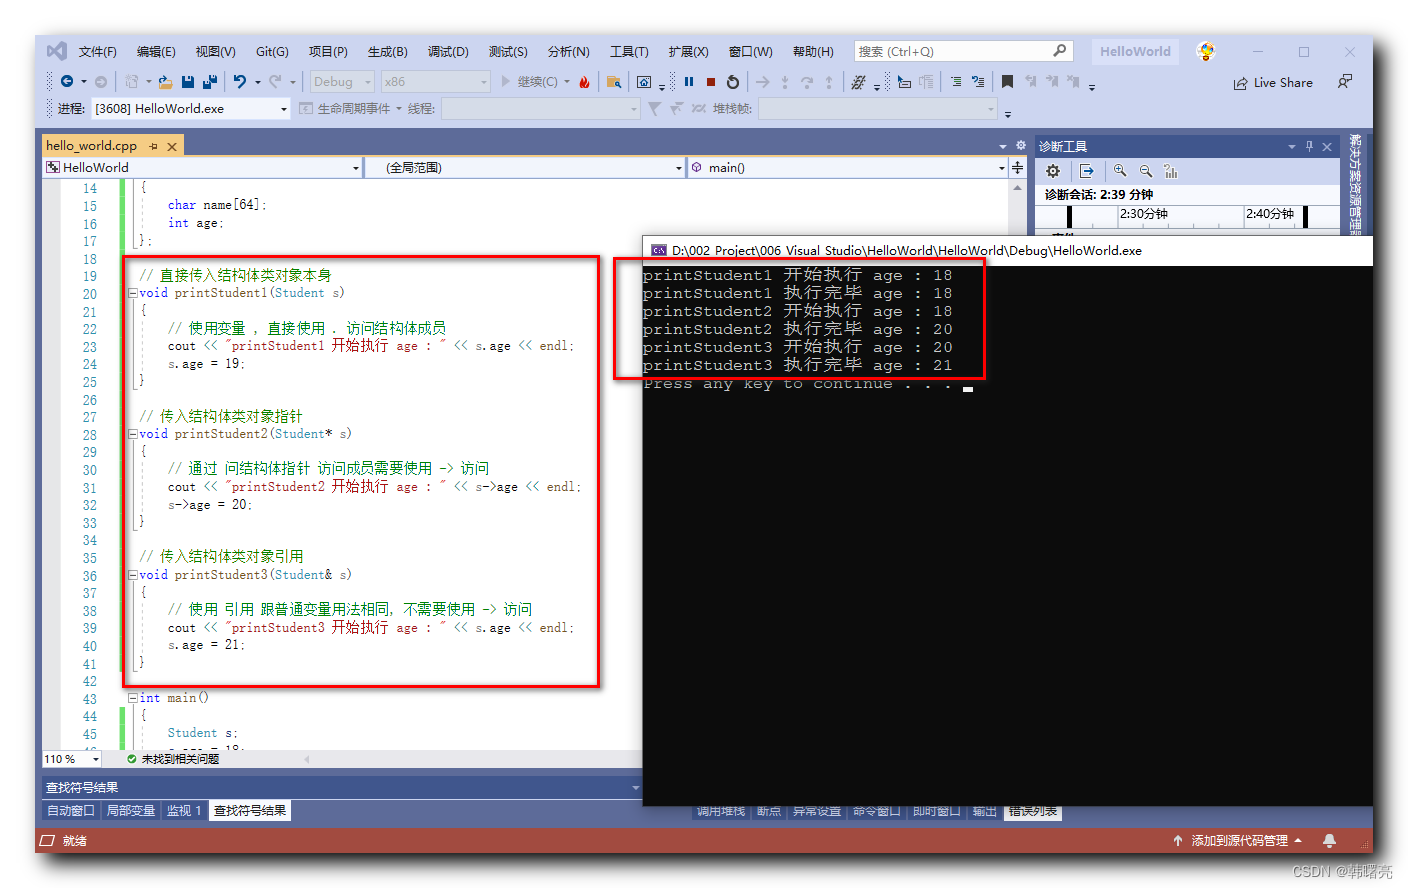Click 添加到源代码管理 in status bar
This screenshot has width=1408, height=888.
1238,841
